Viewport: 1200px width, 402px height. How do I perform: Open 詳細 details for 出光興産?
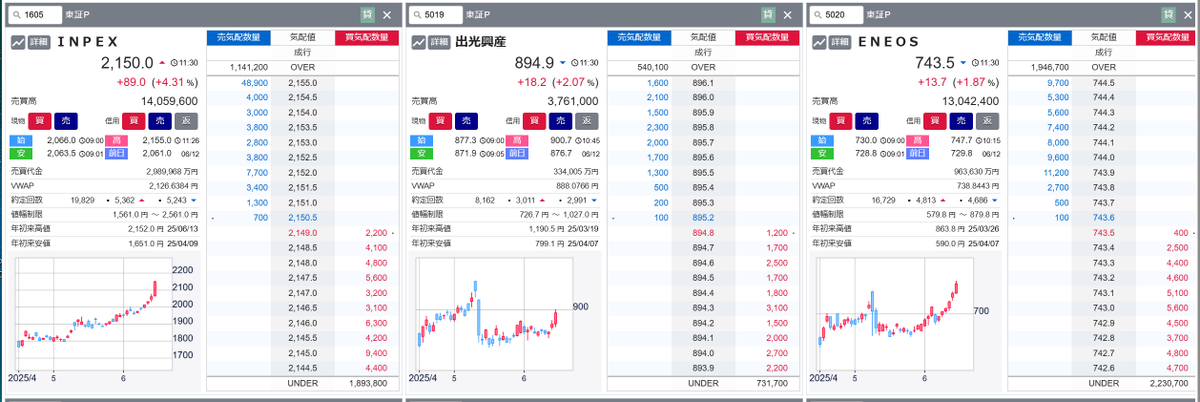pyautogui.click(x=440, y=43)
